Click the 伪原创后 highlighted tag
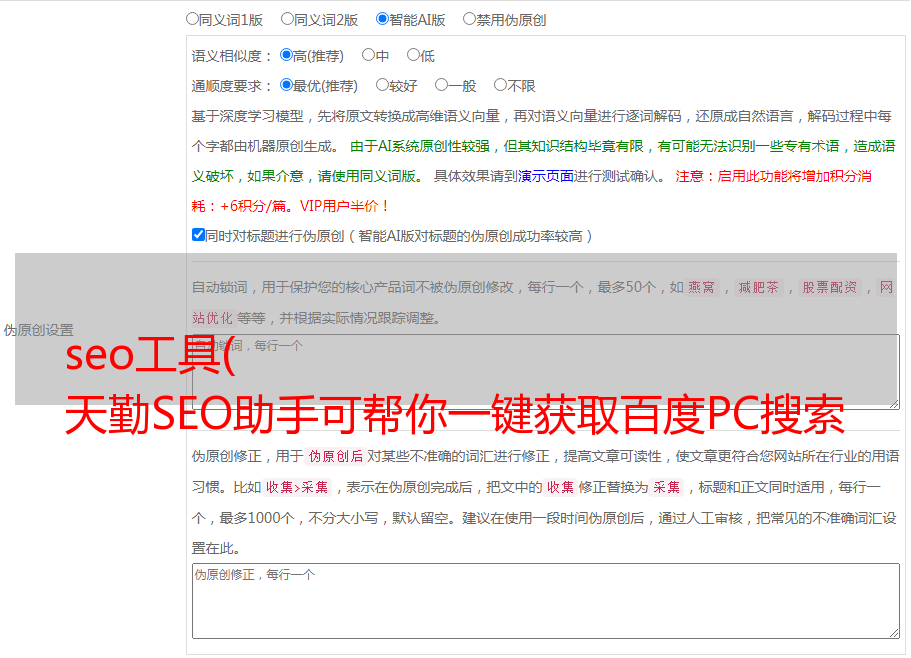Viewport: 911px width, 658px height. pyautogui.click(x=336, y=456)
